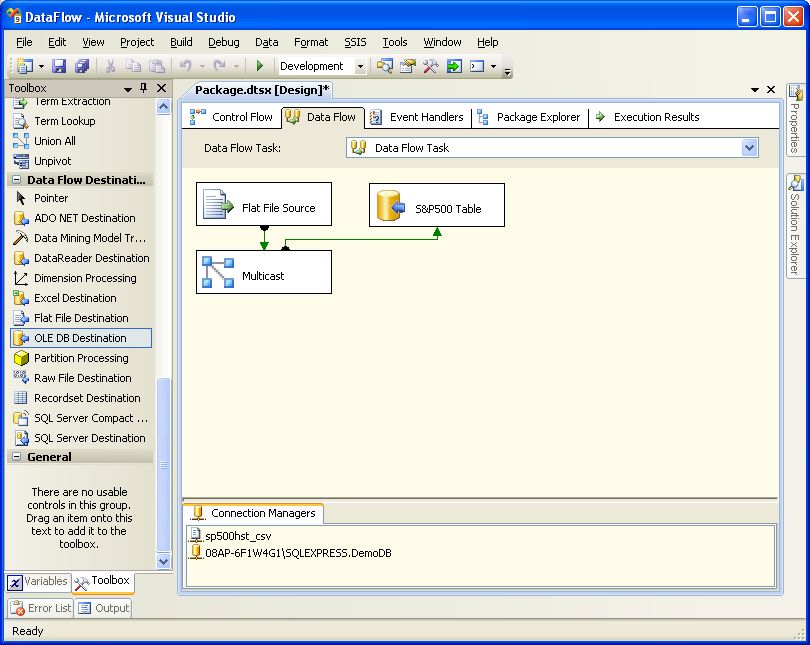Click the New Project toolbar icon

tap(25, 66)
